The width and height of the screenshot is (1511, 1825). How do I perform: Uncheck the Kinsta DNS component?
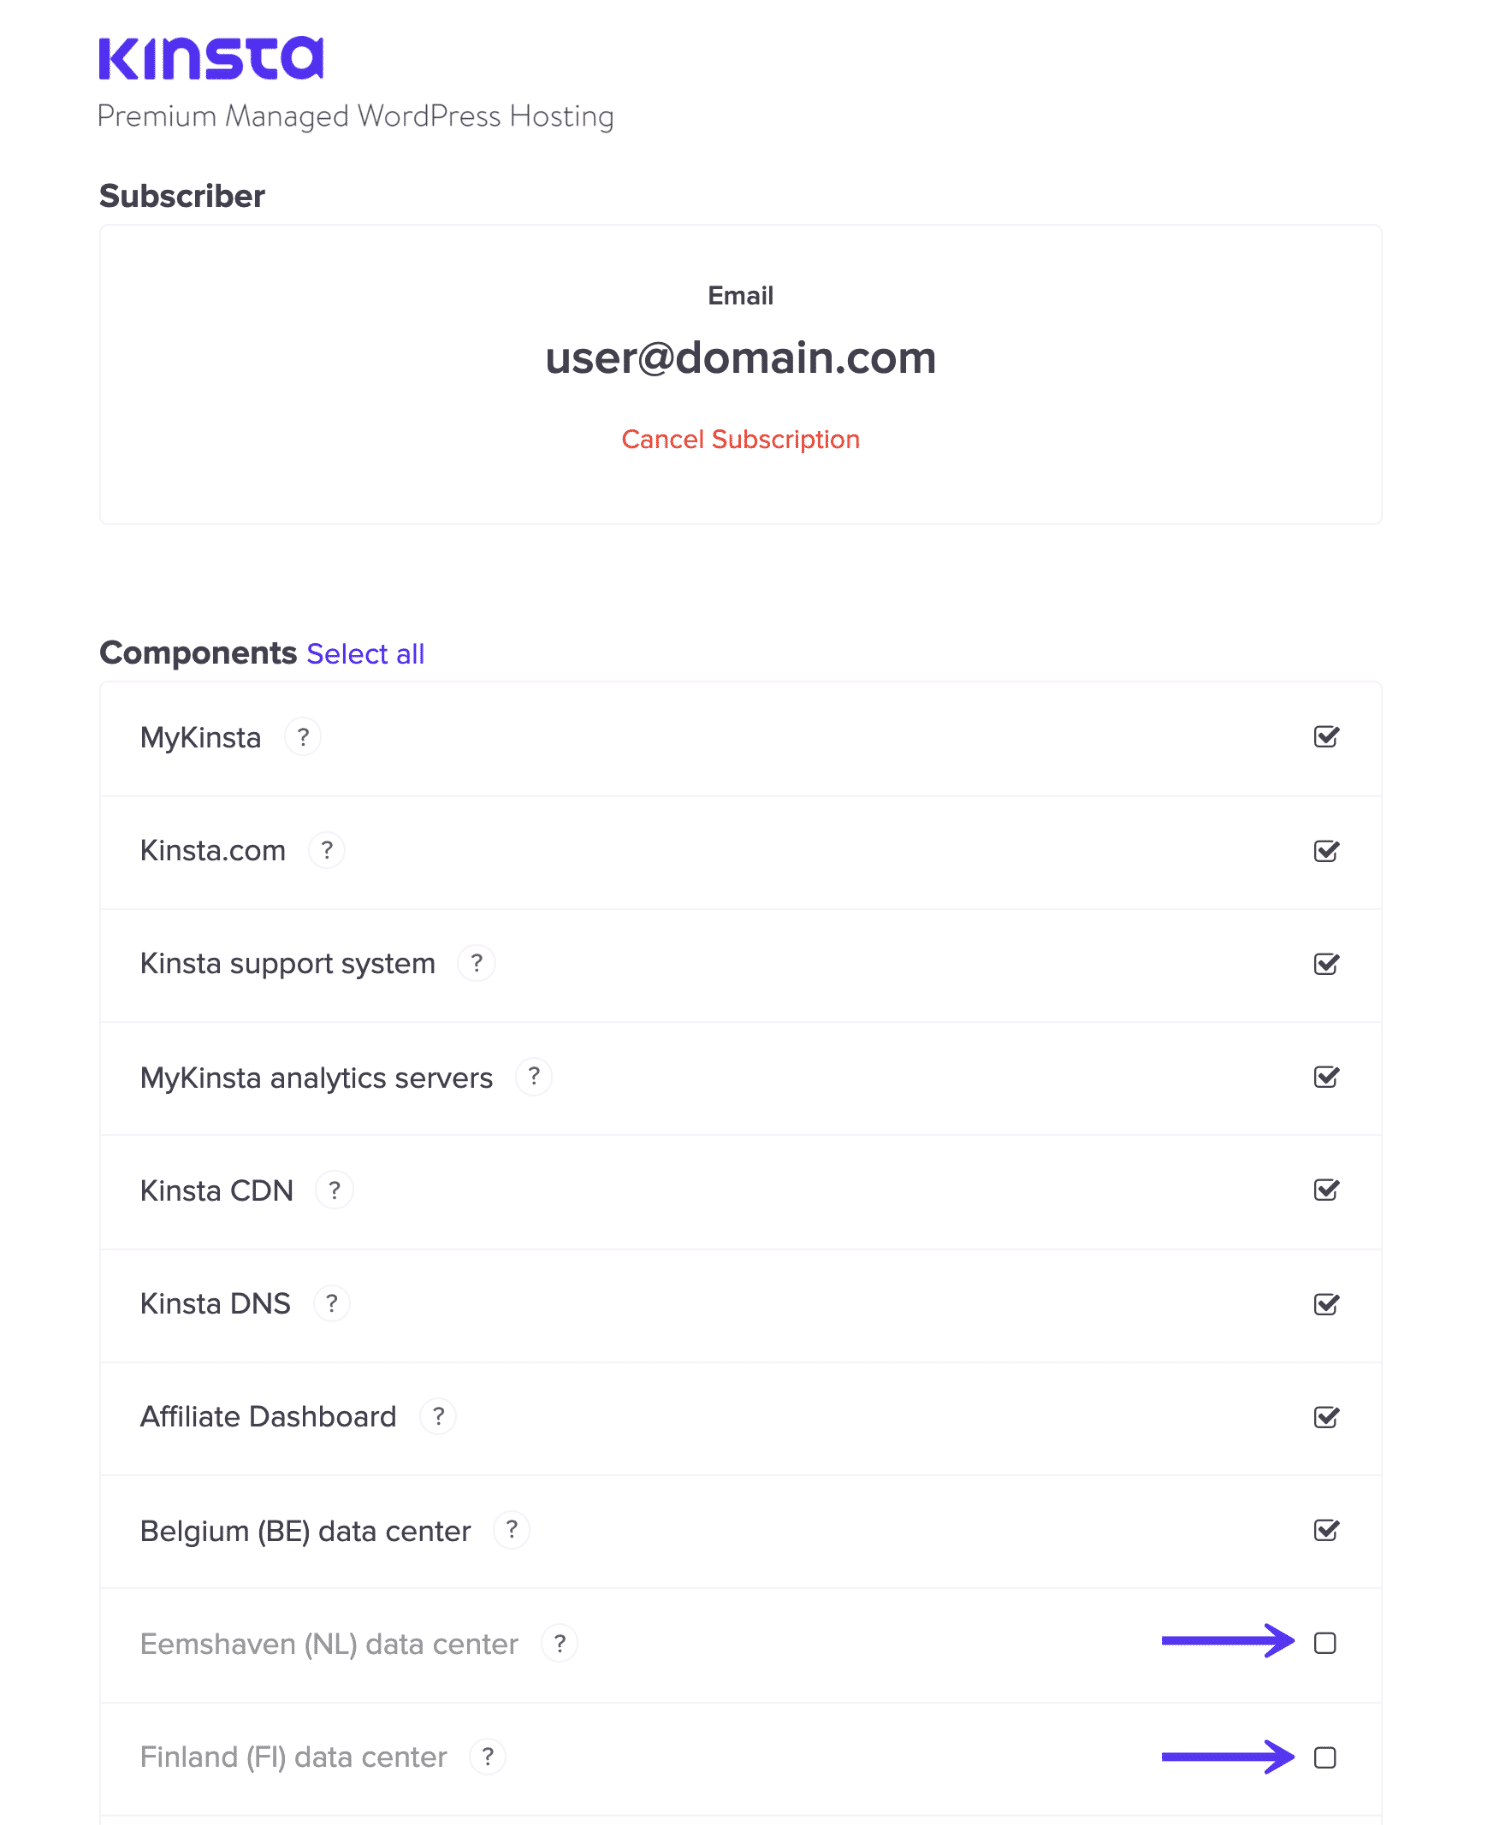coord(1326,1303)
